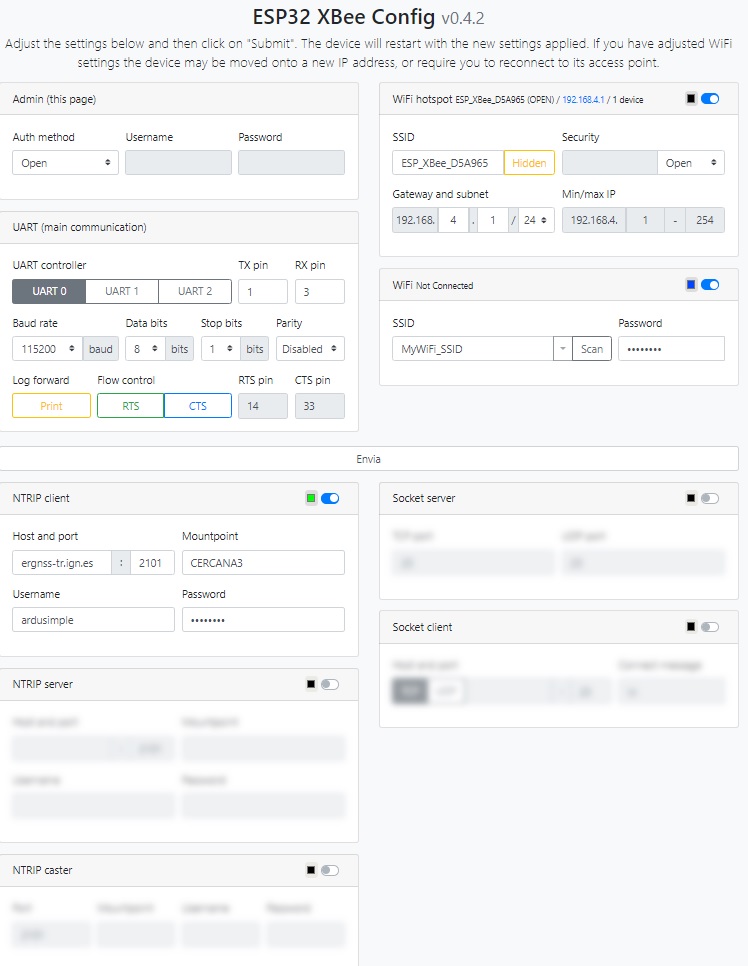Expand the Parity dropdown
This screenshot has height=966, width=748.
[x=310, y=349]
